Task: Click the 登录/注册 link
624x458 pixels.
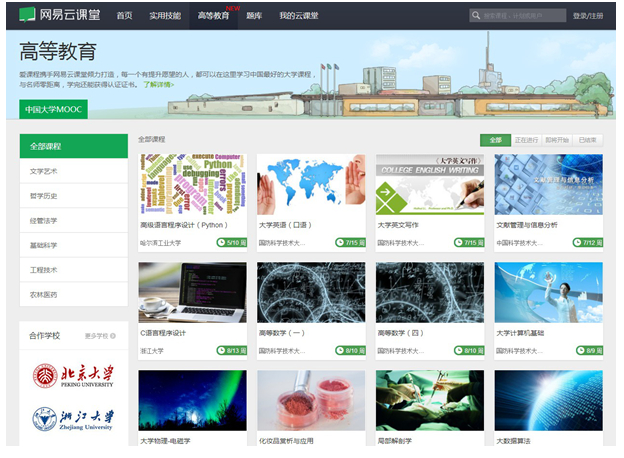Action: coord(588,16)
